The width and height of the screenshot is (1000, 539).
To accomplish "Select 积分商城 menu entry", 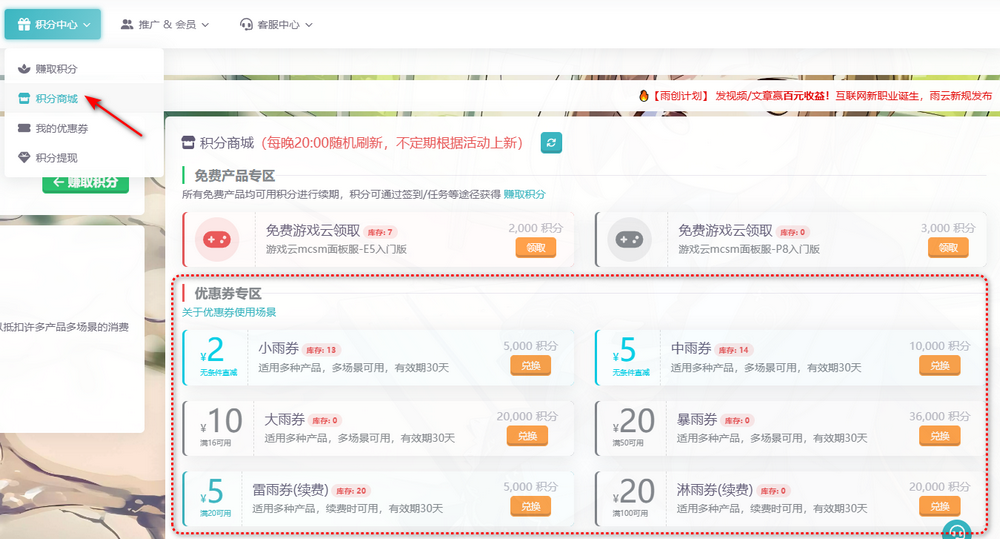I will pos(56,99).
